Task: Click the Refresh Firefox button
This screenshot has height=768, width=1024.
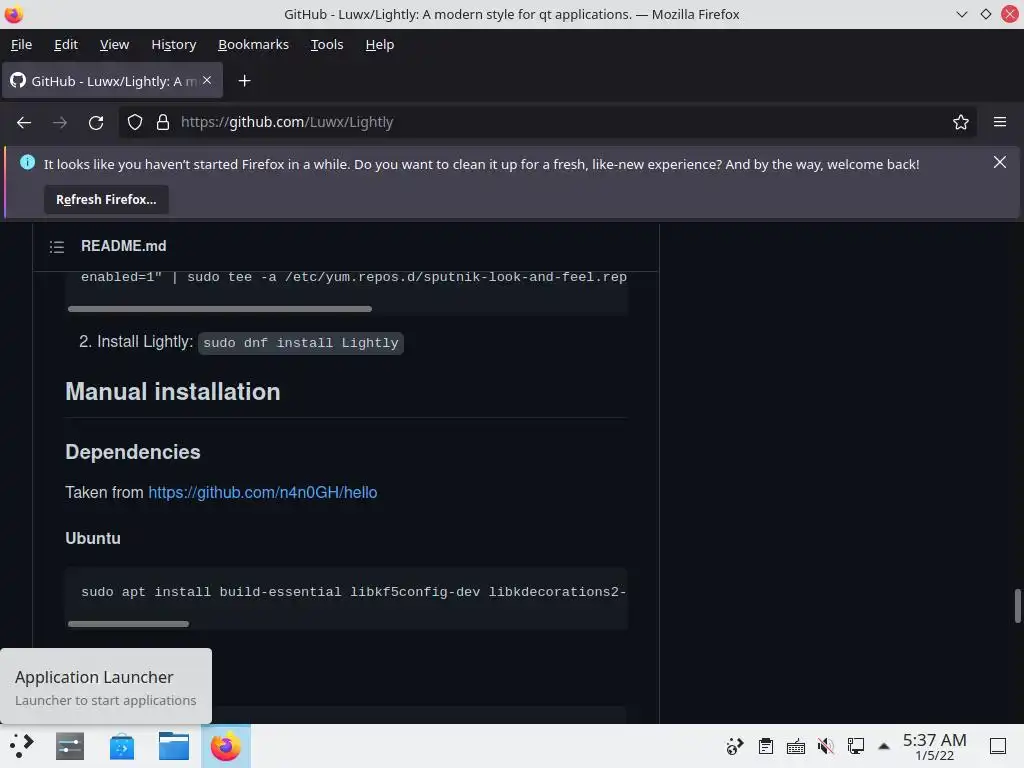Action: coord(106,199)
